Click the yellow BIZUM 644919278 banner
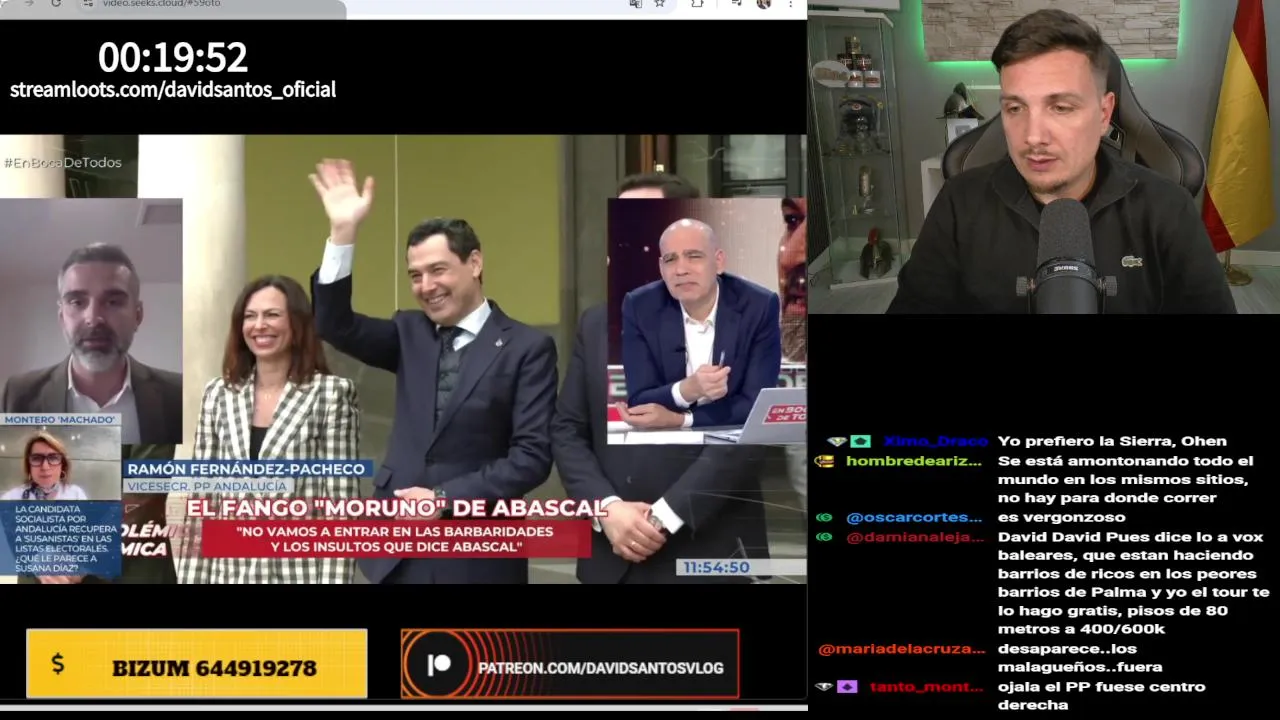The height and width of the screenshot is (720, 1280). click(197, 663)
